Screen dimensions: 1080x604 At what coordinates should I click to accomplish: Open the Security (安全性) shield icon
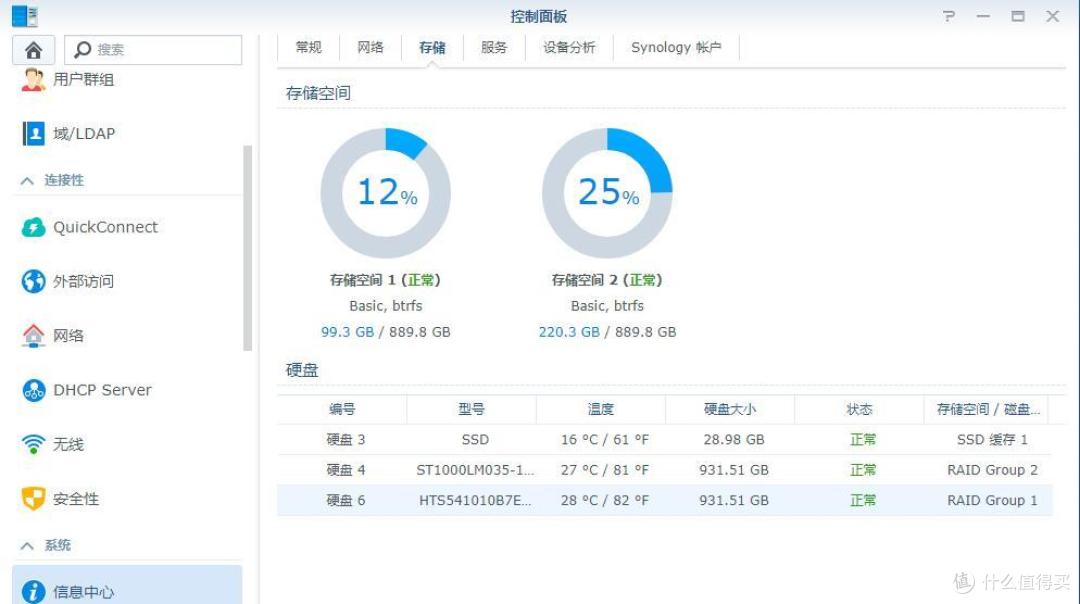(33, 499)
